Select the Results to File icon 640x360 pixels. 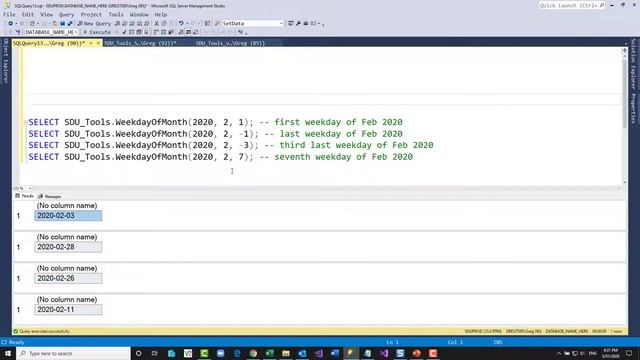196,32
